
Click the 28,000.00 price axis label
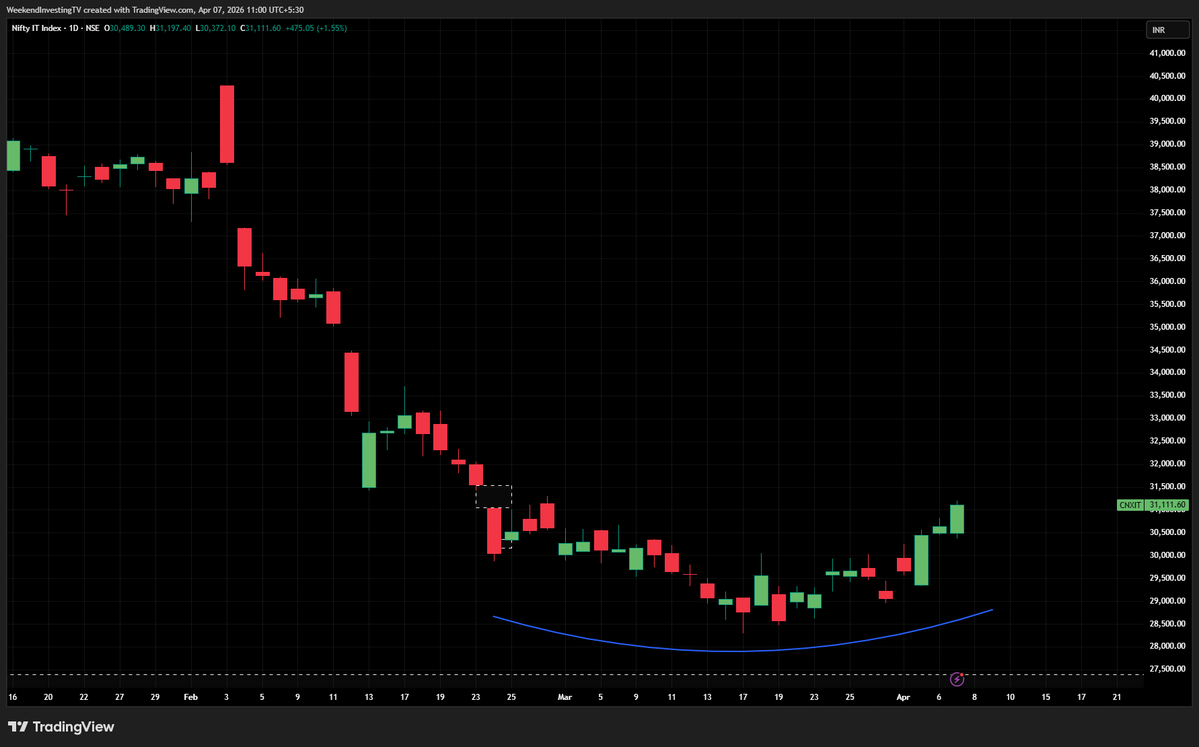click(1167, 646)
